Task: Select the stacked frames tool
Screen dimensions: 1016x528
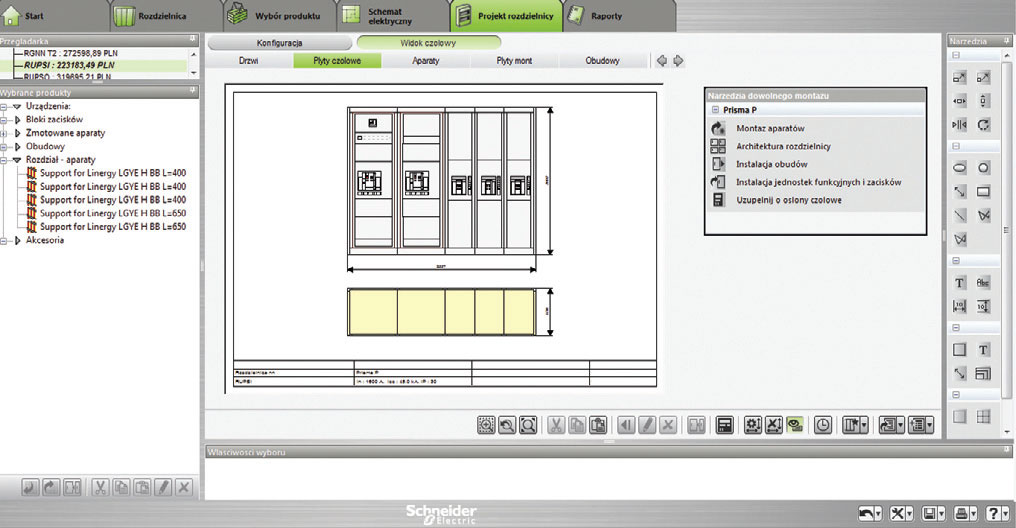Action: [983, 373]
